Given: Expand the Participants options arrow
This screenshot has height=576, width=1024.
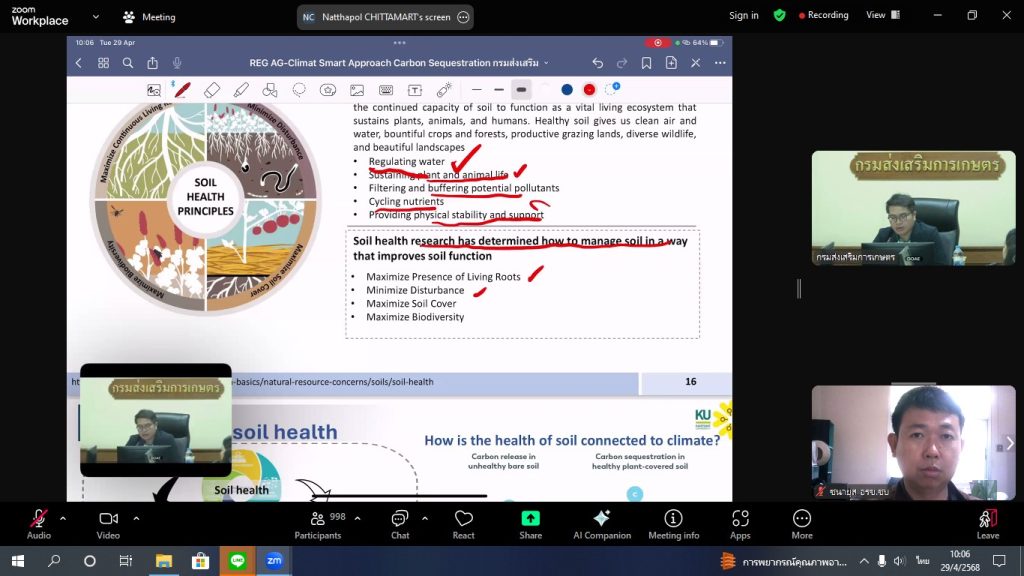Looking at the screenshot, I should coord(357,518).
